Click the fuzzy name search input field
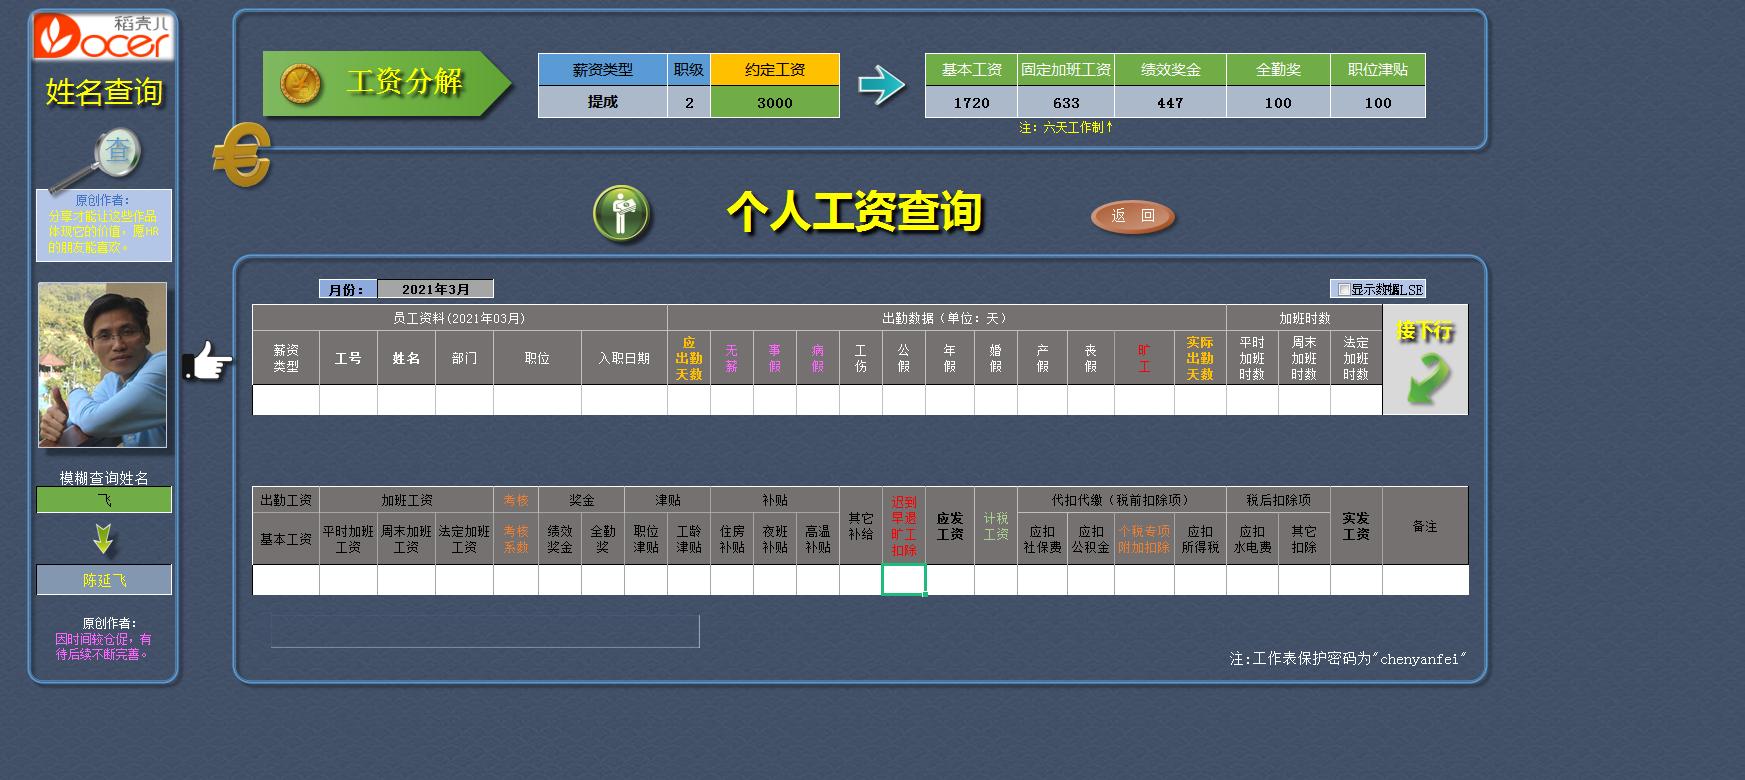This screenshot has height=780, width=1745. click(x=104, y=499)
